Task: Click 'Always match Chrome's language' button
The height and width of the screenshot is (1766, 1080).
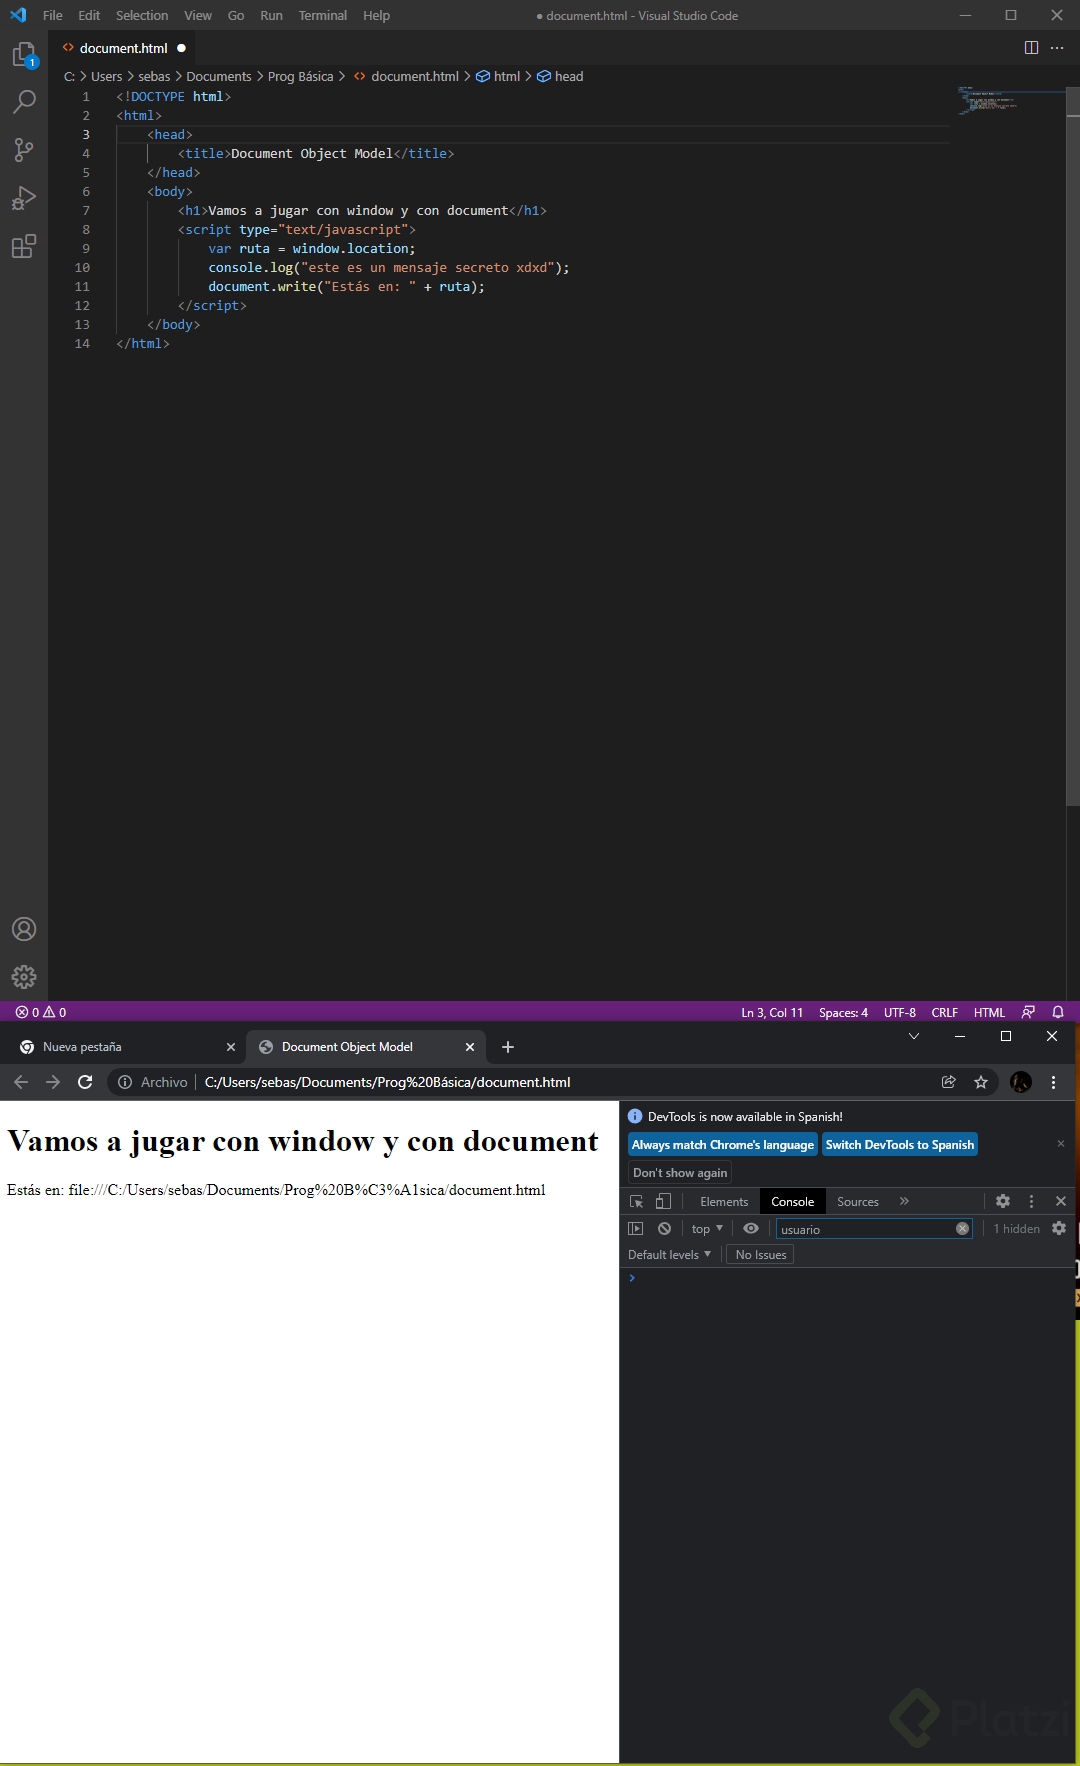Action: [x=723, y=1144]
